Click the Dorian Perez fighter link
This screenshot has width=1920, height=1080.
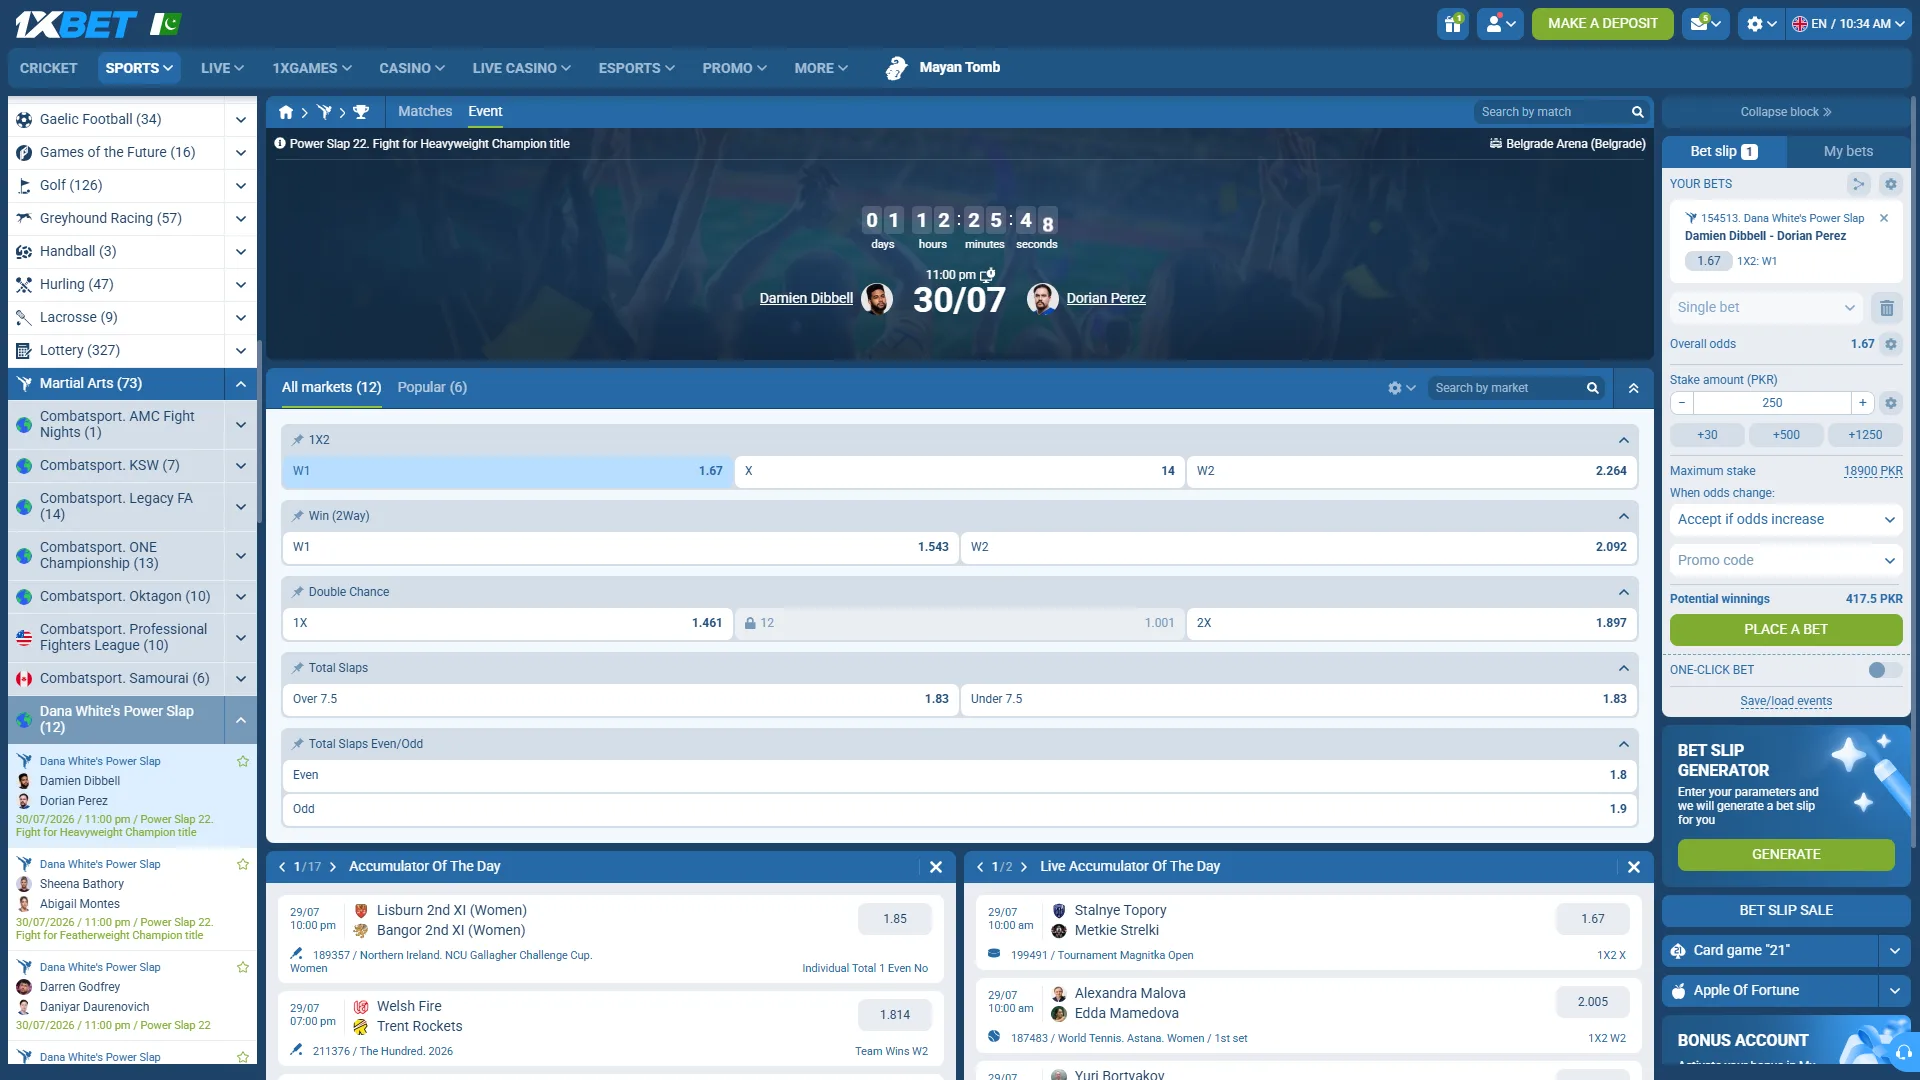point(1105,299)
